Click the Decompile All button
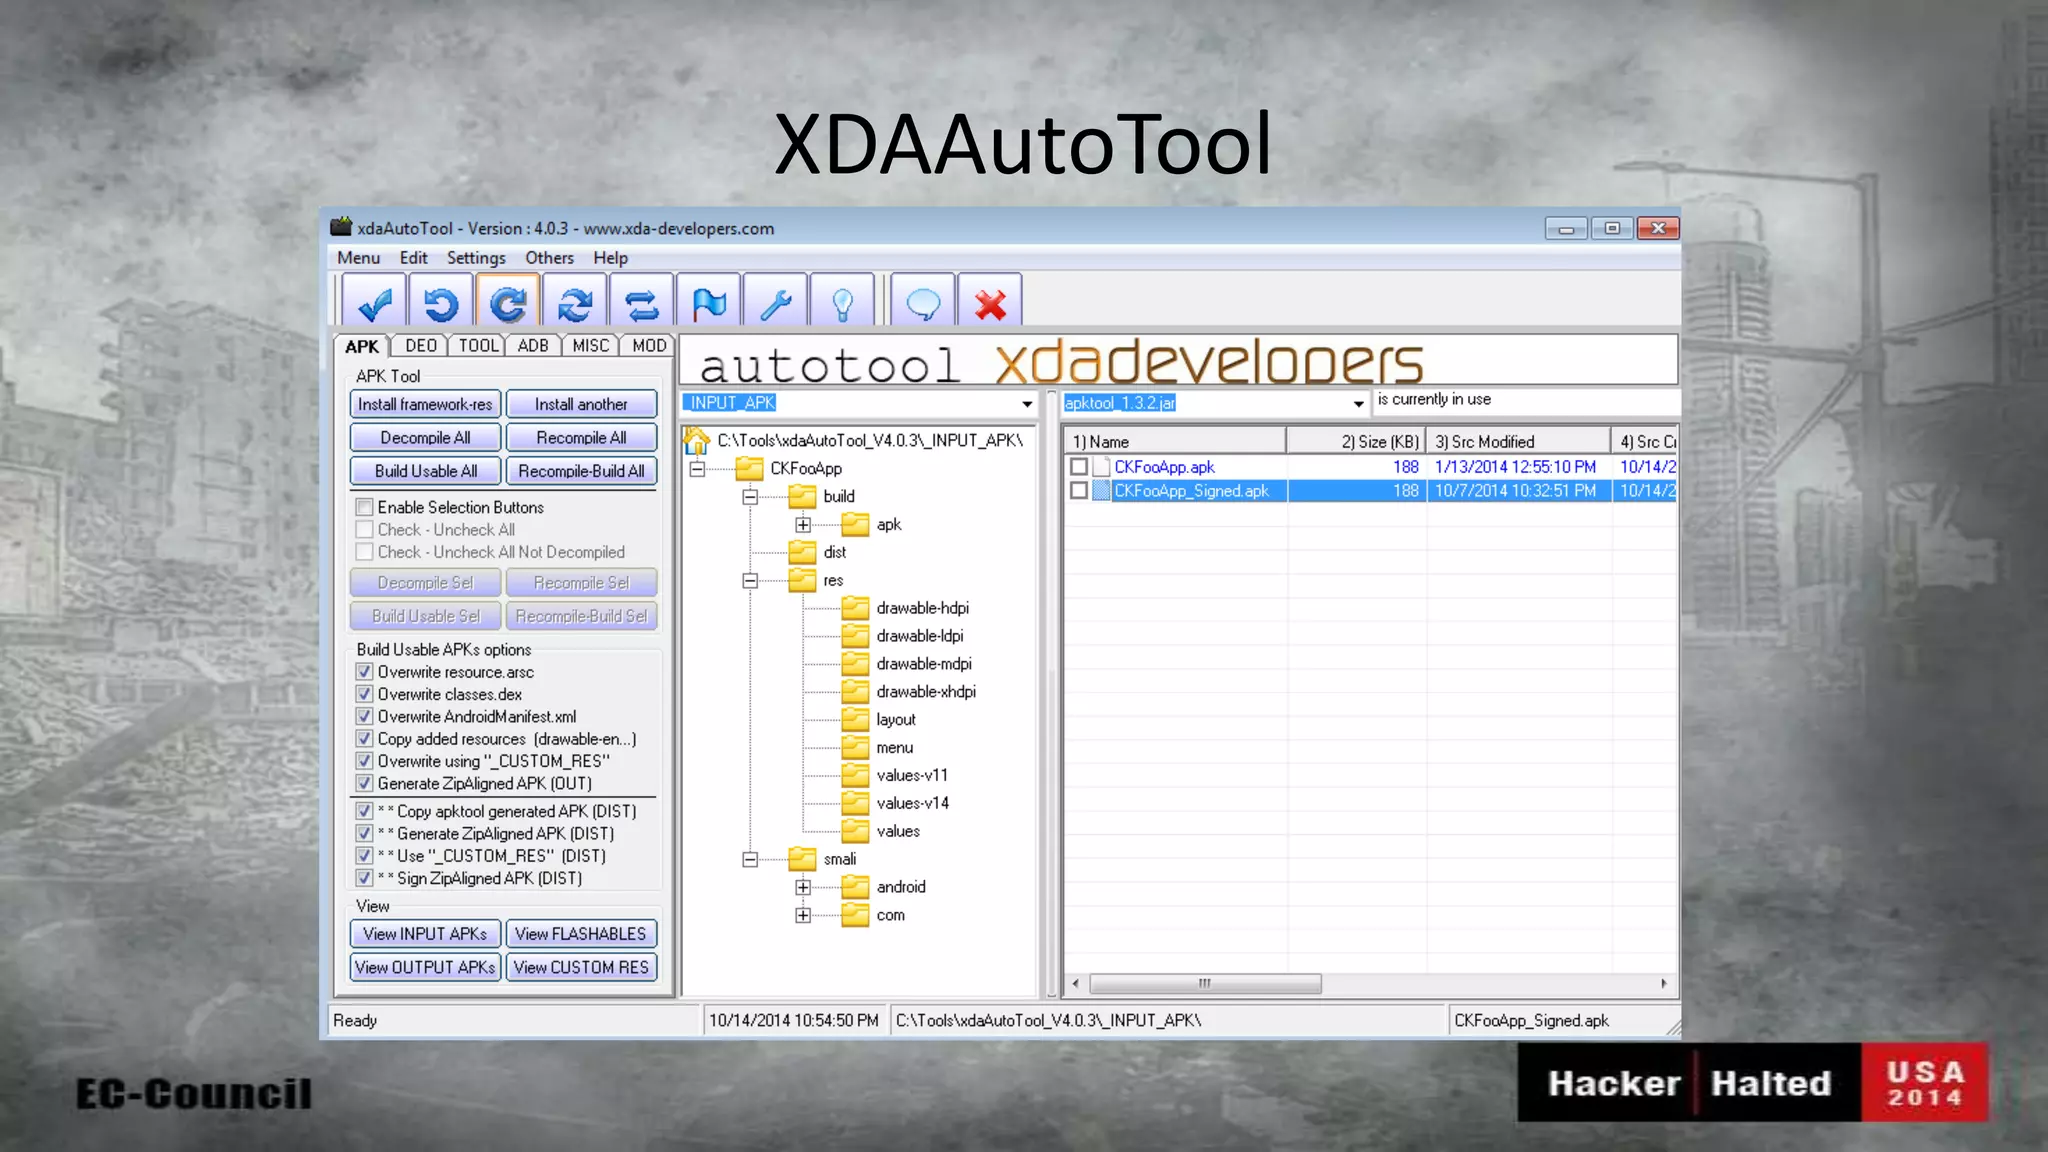 point(425,438)
